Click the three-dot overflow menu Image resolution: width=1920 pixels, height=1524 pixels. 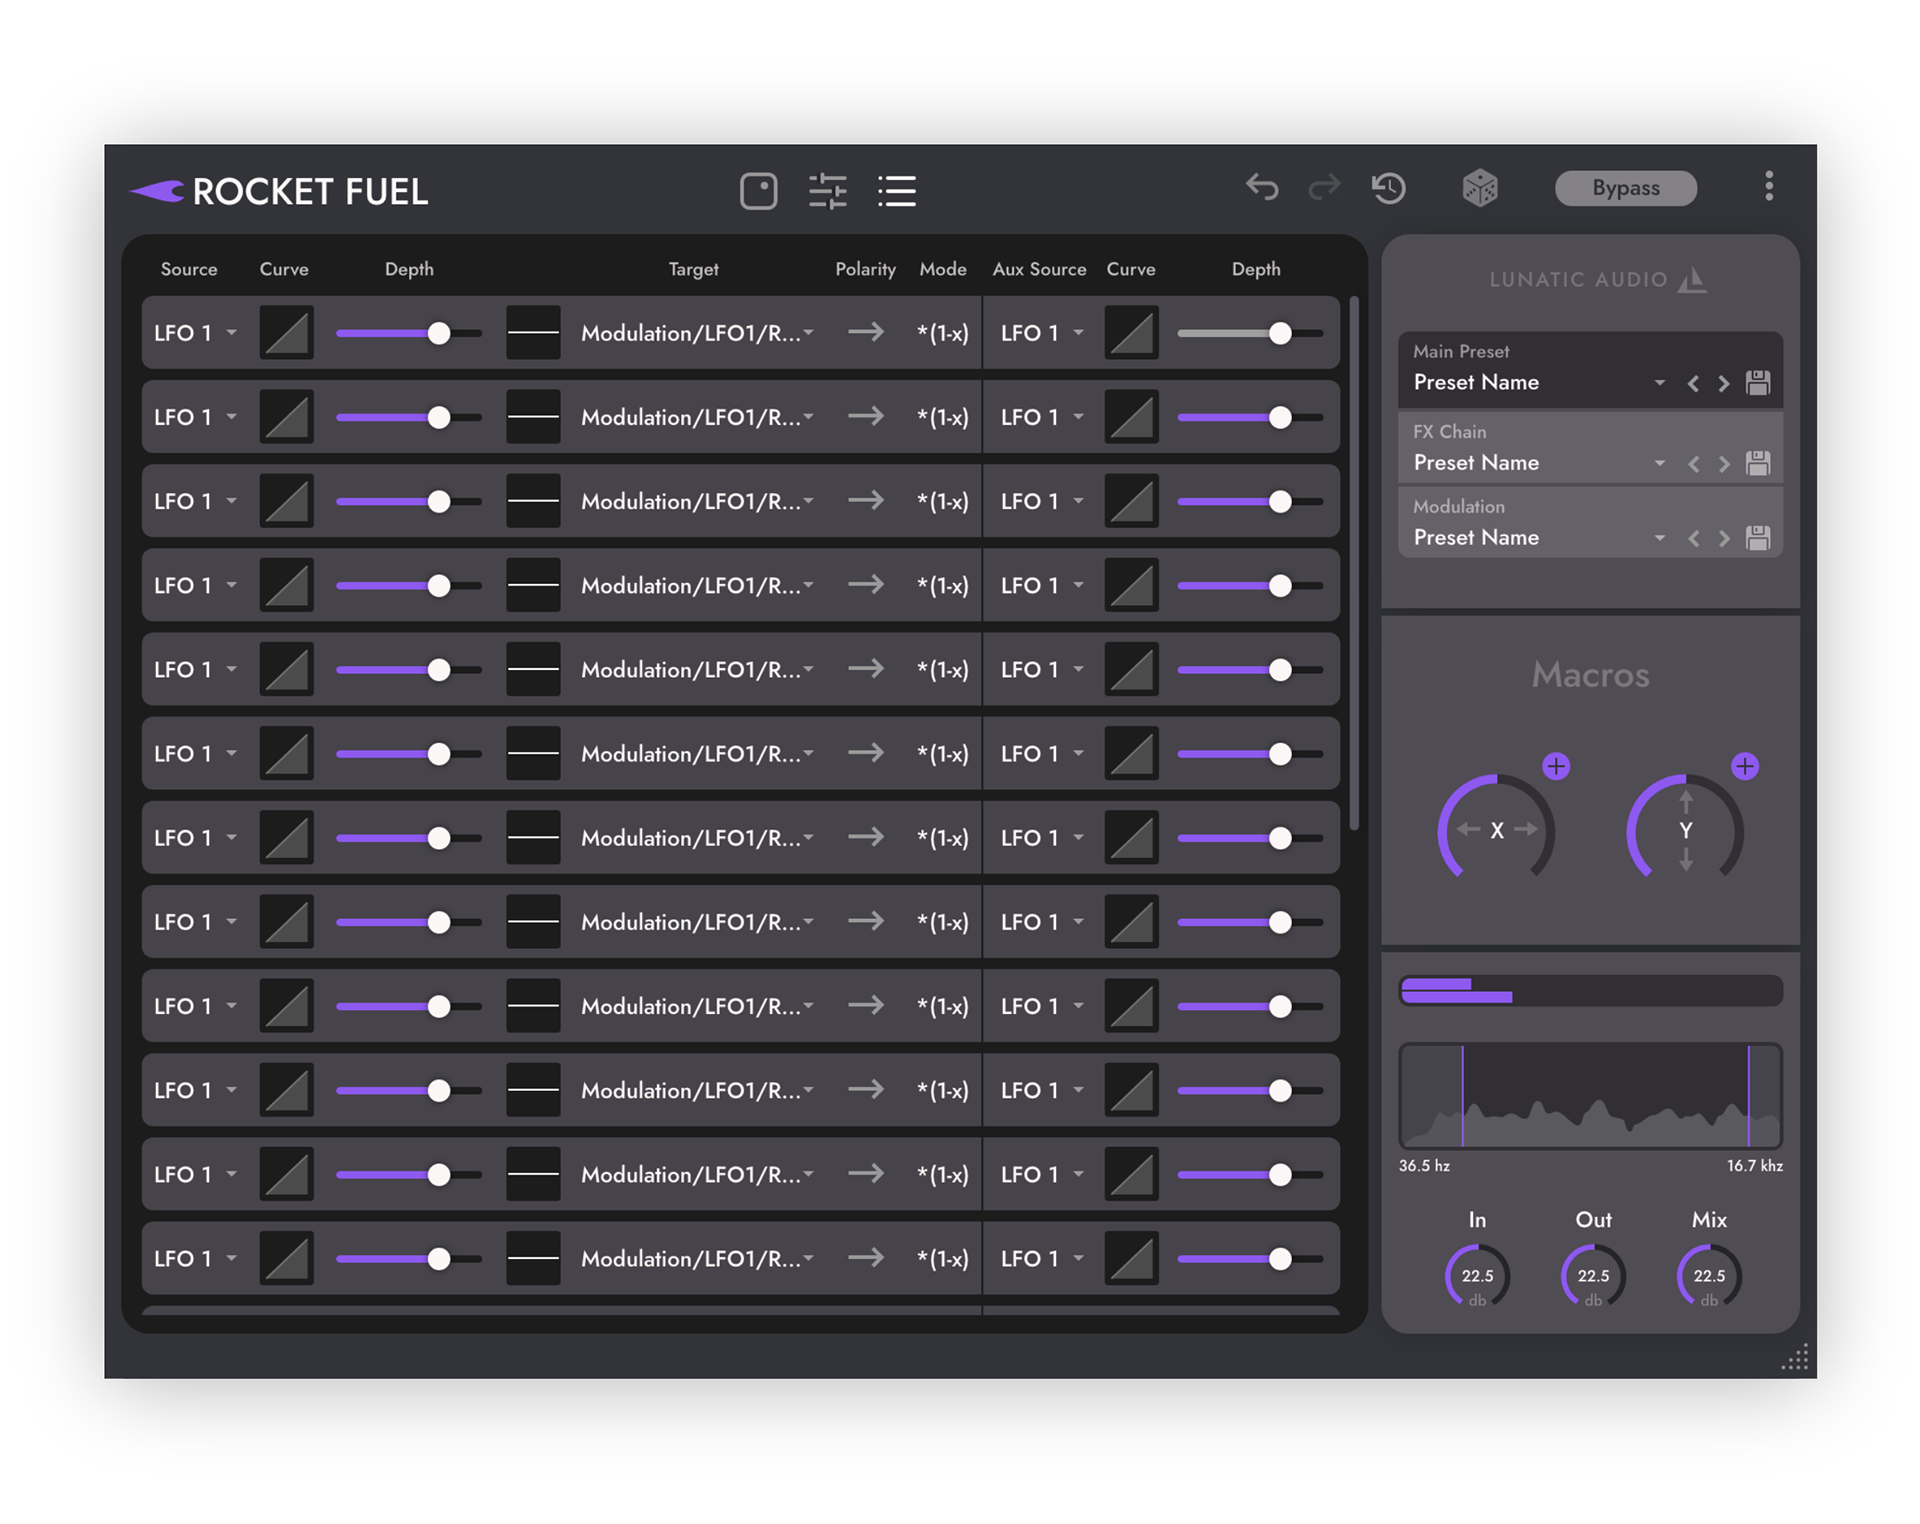(1768, 186)
